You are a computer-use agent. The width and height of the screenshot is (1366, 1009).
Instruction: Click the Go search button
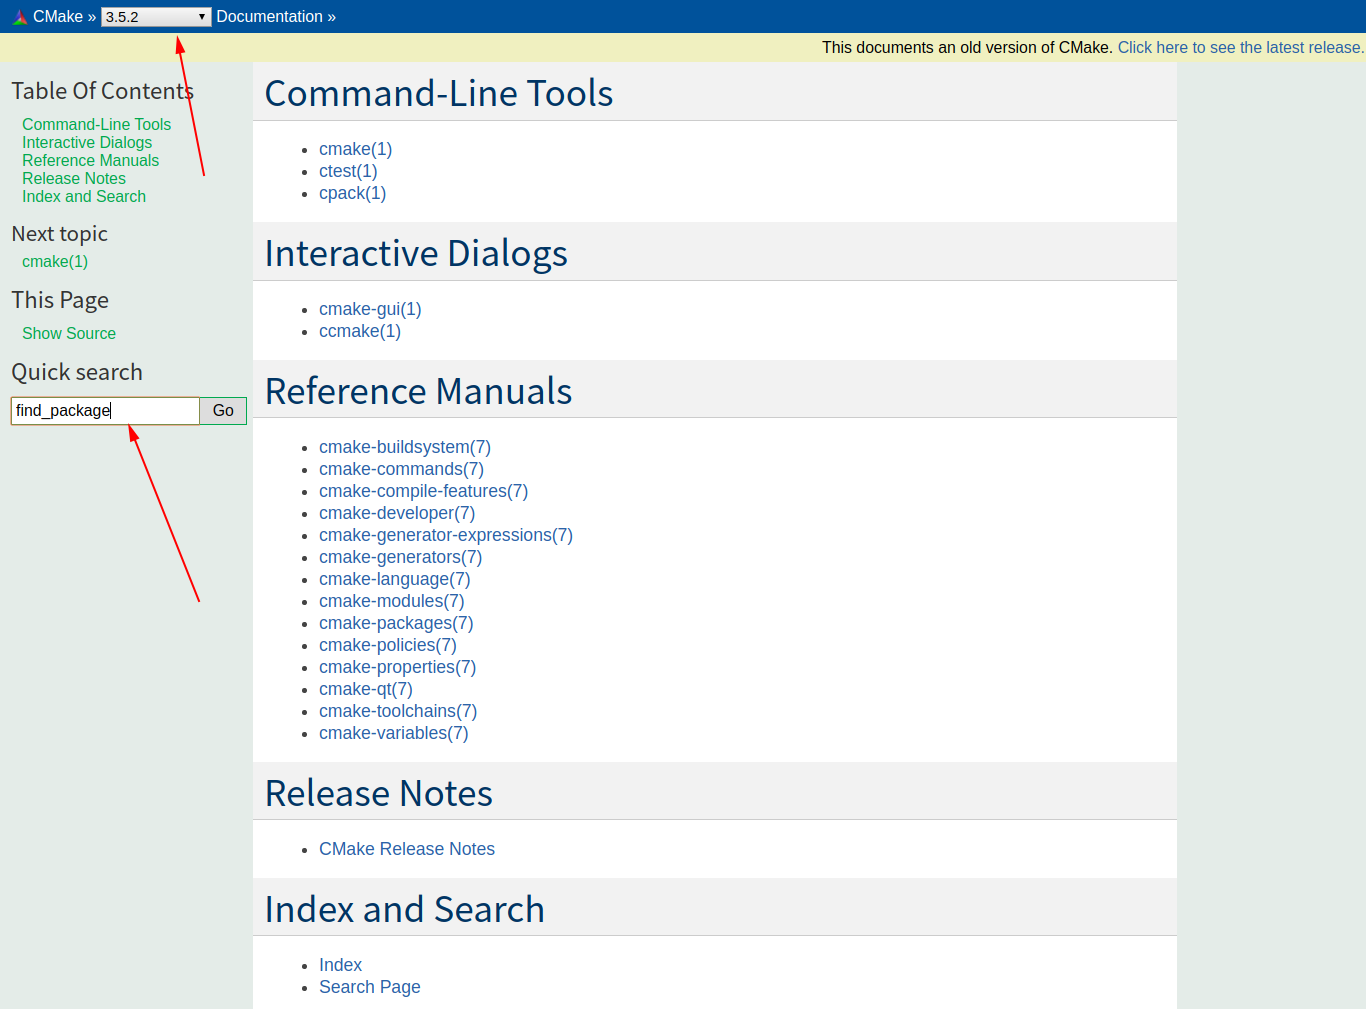(223, 411)
